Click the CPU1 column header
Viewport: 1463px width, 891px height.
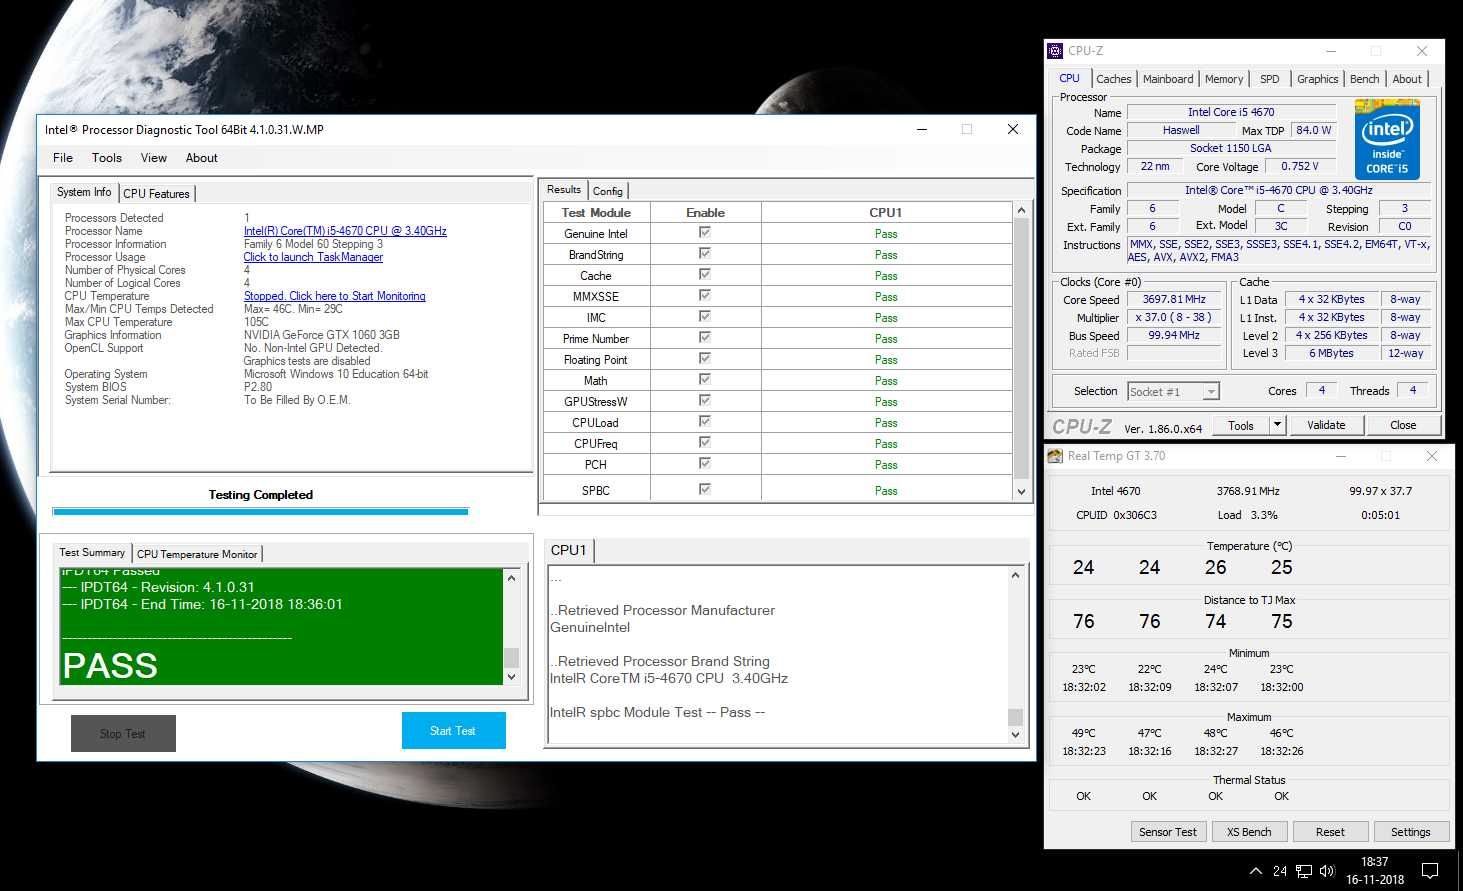click(x=886, y=212)
